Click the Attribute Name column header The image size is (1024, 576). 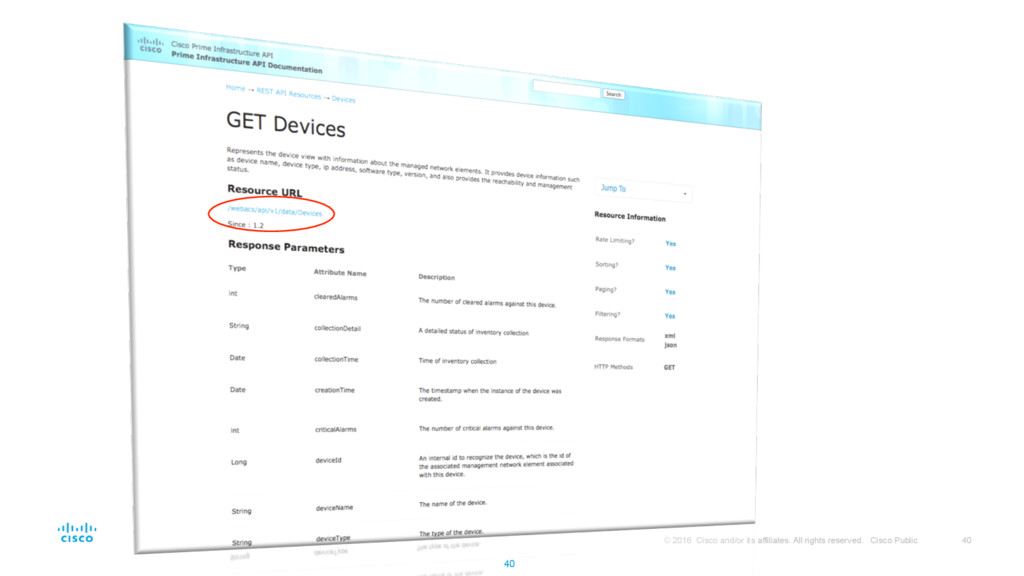point(340,272)
